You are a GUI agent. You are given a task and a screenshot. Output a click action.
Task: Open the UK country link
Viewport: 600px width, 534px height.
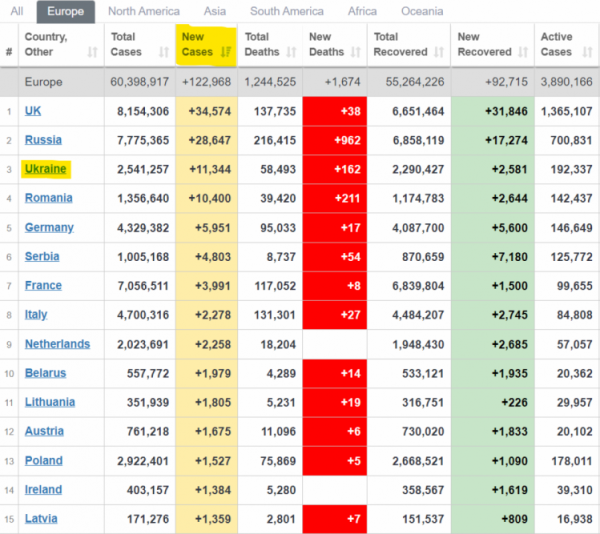point(33,111)
